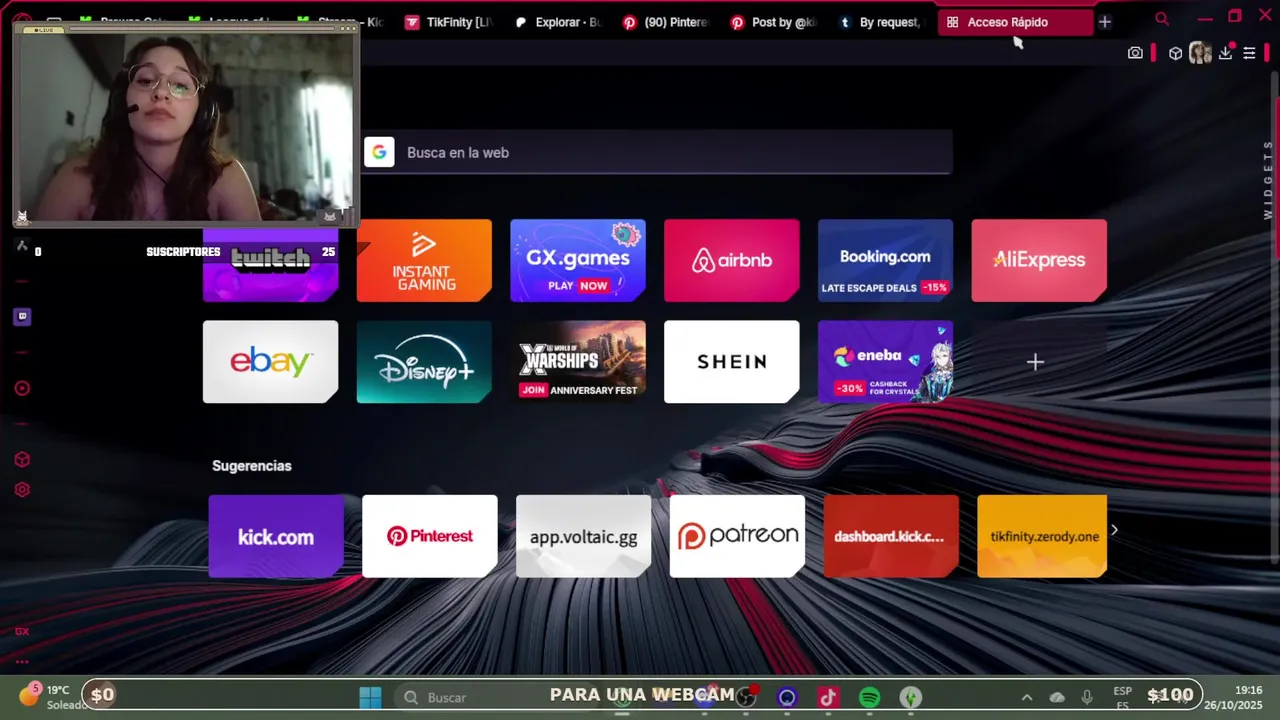Add a new speed dial site
This screenshot has width=1280, height=720.
click(1035, 362)
